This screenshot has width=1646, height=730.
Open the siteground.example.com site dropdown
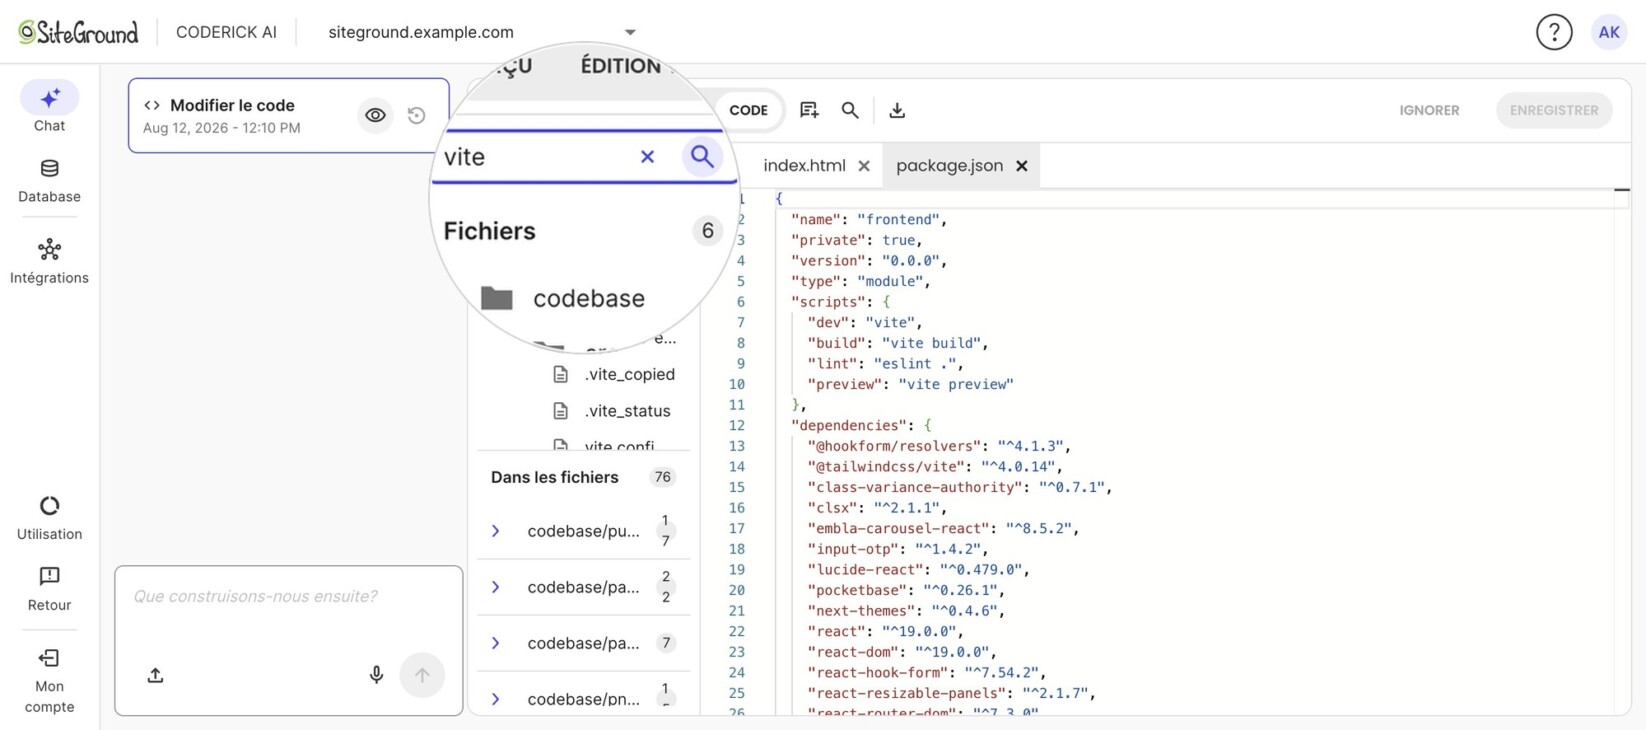[482, 32]
